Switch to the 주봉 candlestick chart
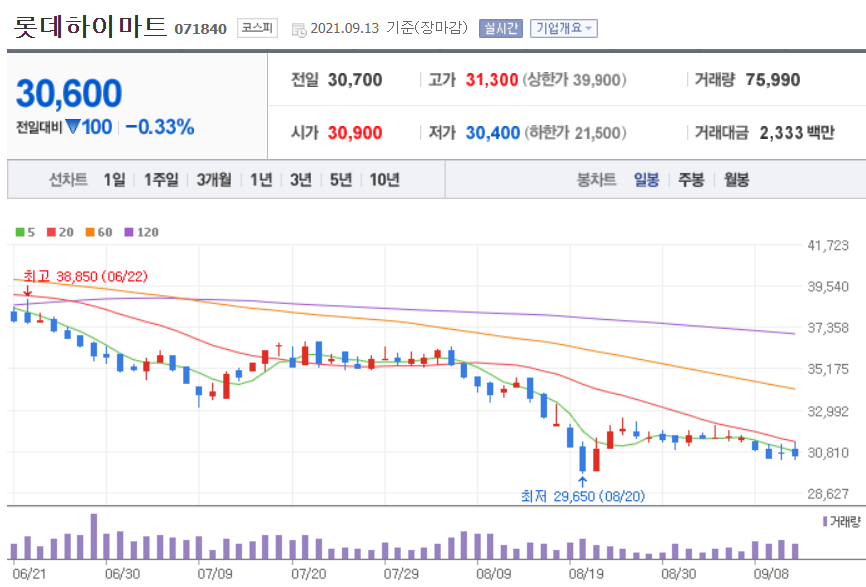This screenshot has width=866, height=587. (691, 179)
